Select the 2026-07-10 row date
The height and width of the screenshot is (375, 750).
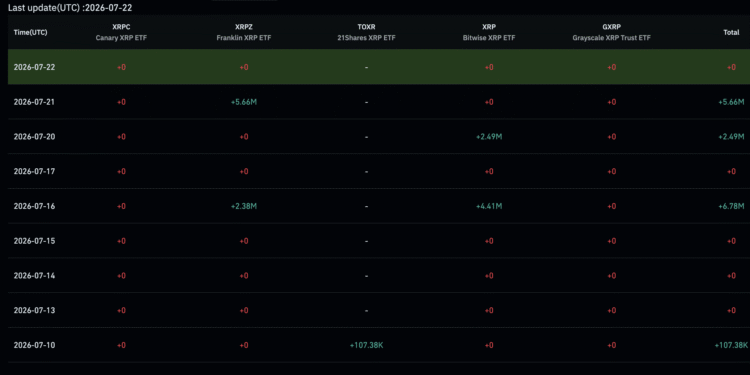[x=34, y=345]
